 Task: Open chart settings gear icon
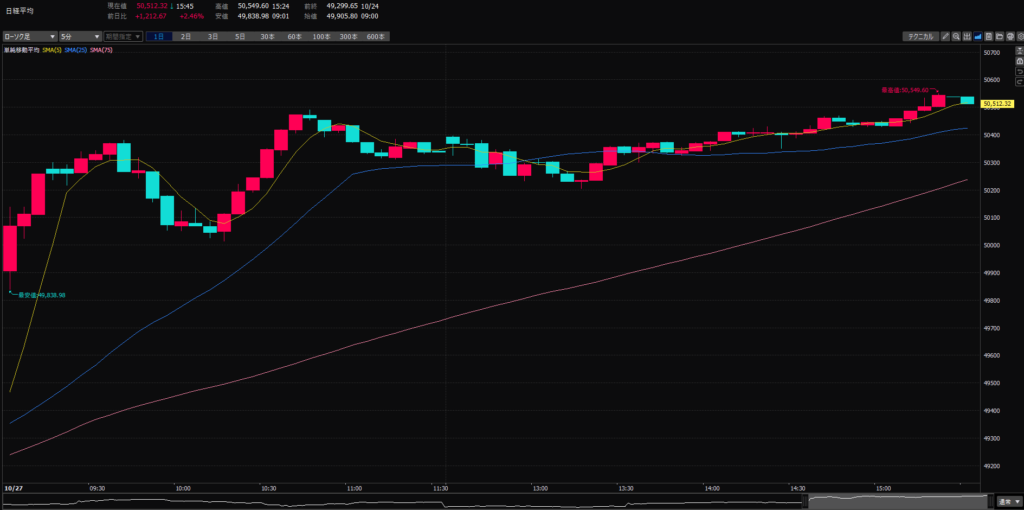click(1019, 36)
